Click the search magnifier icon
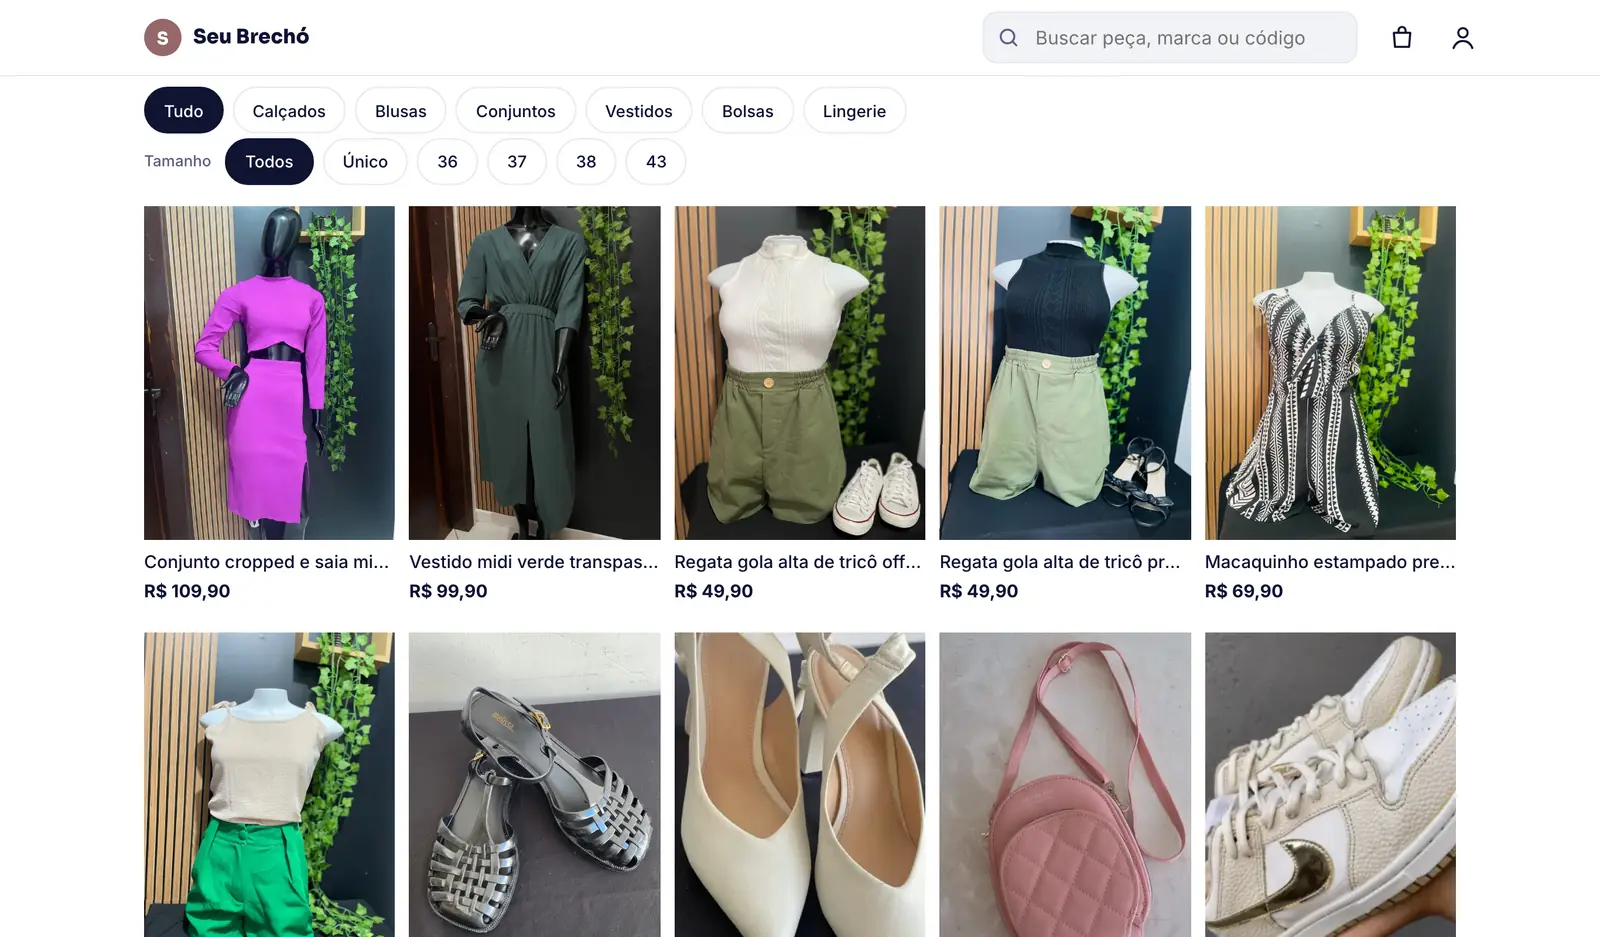 1008,38
